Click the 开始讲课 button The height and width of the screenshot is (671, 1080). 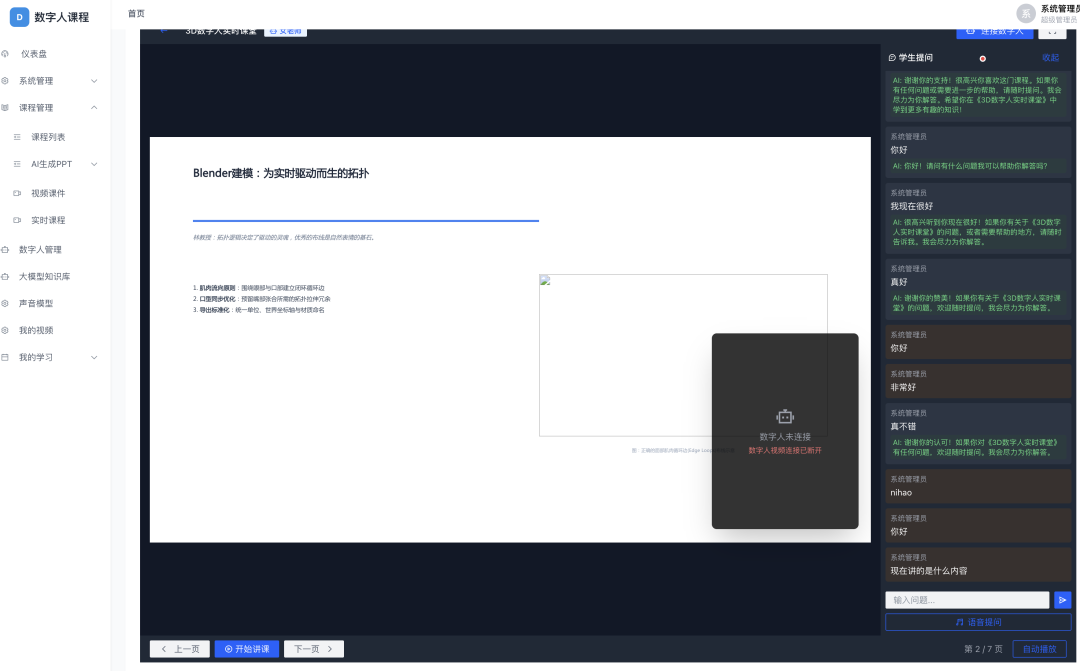click(247, 649)
